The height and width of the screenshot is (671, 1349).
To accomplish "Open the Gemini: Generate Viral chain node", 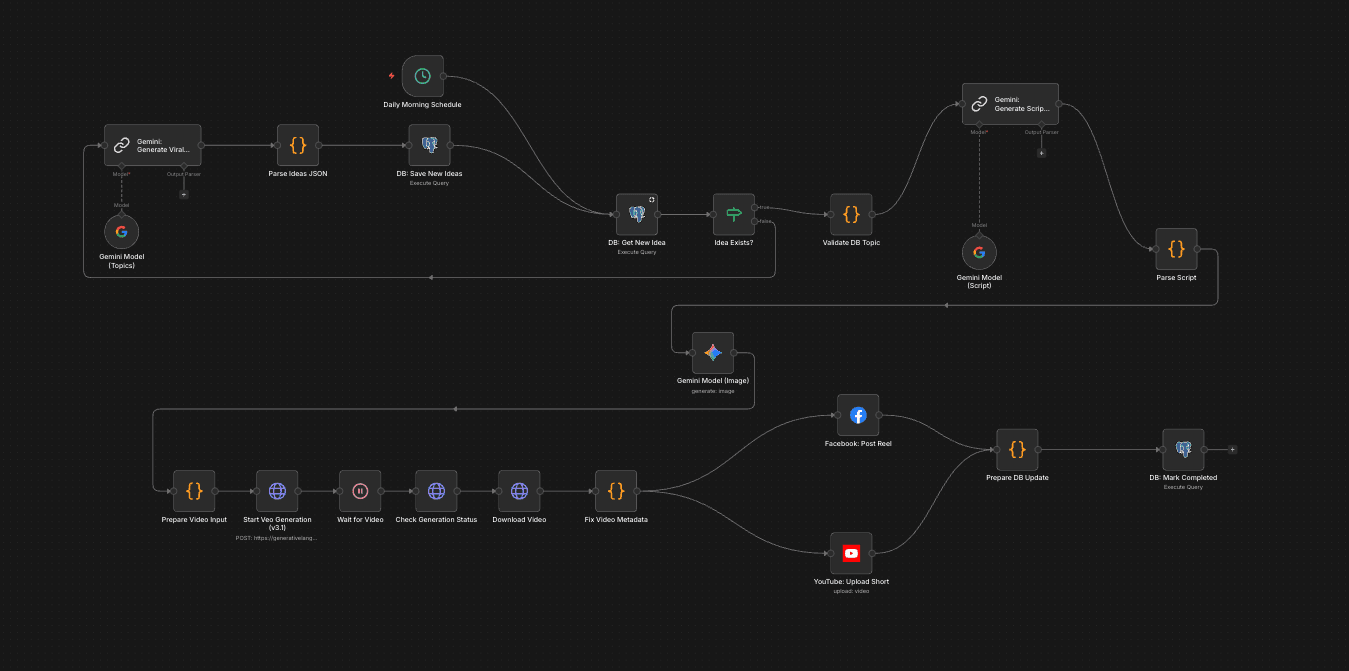I will tap(153, 145).
